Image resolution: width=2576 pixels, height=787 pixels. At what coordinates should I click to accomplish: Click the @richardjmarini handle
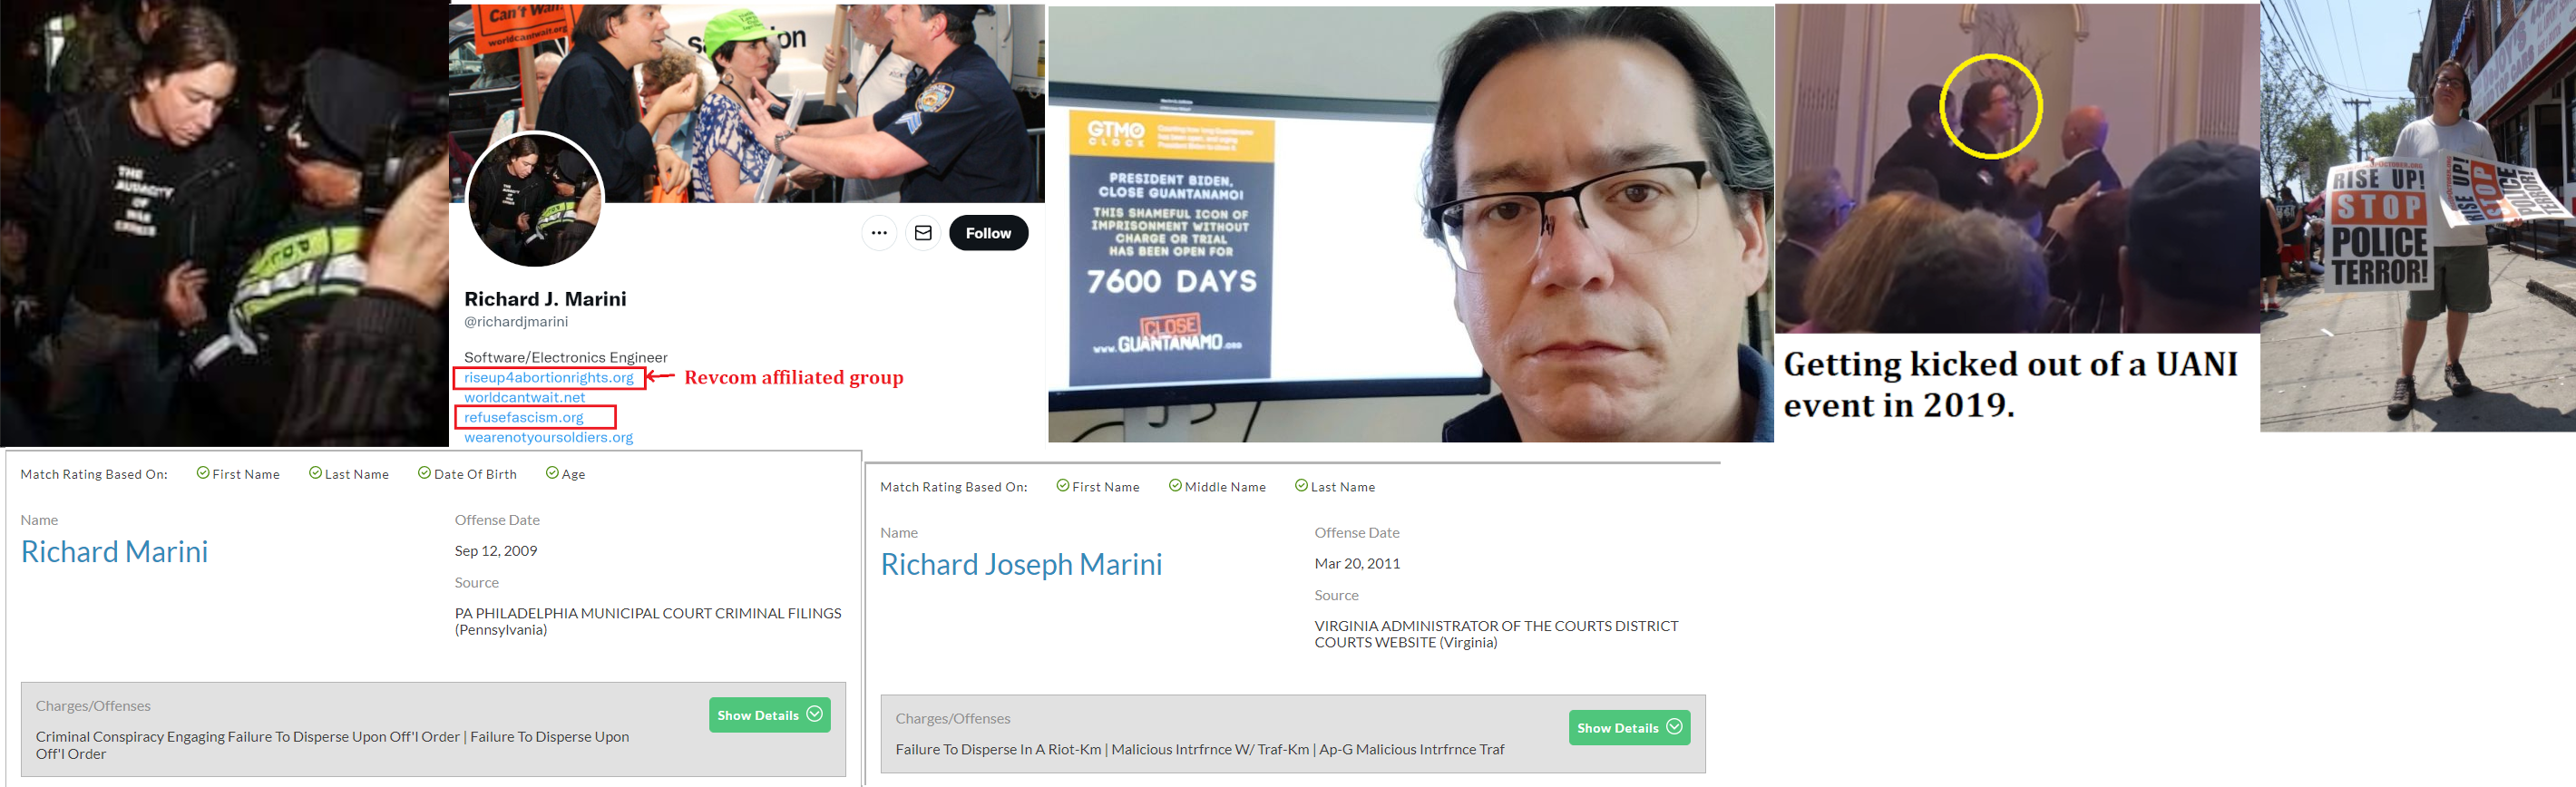[x=516, y=322]
